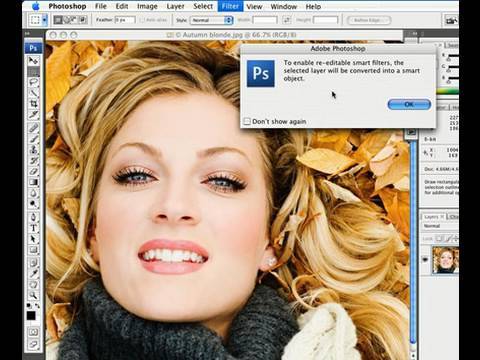Screen dimensions: 480x360
Task: Select the Lasso tool
Action: click(x=33, y=82)
